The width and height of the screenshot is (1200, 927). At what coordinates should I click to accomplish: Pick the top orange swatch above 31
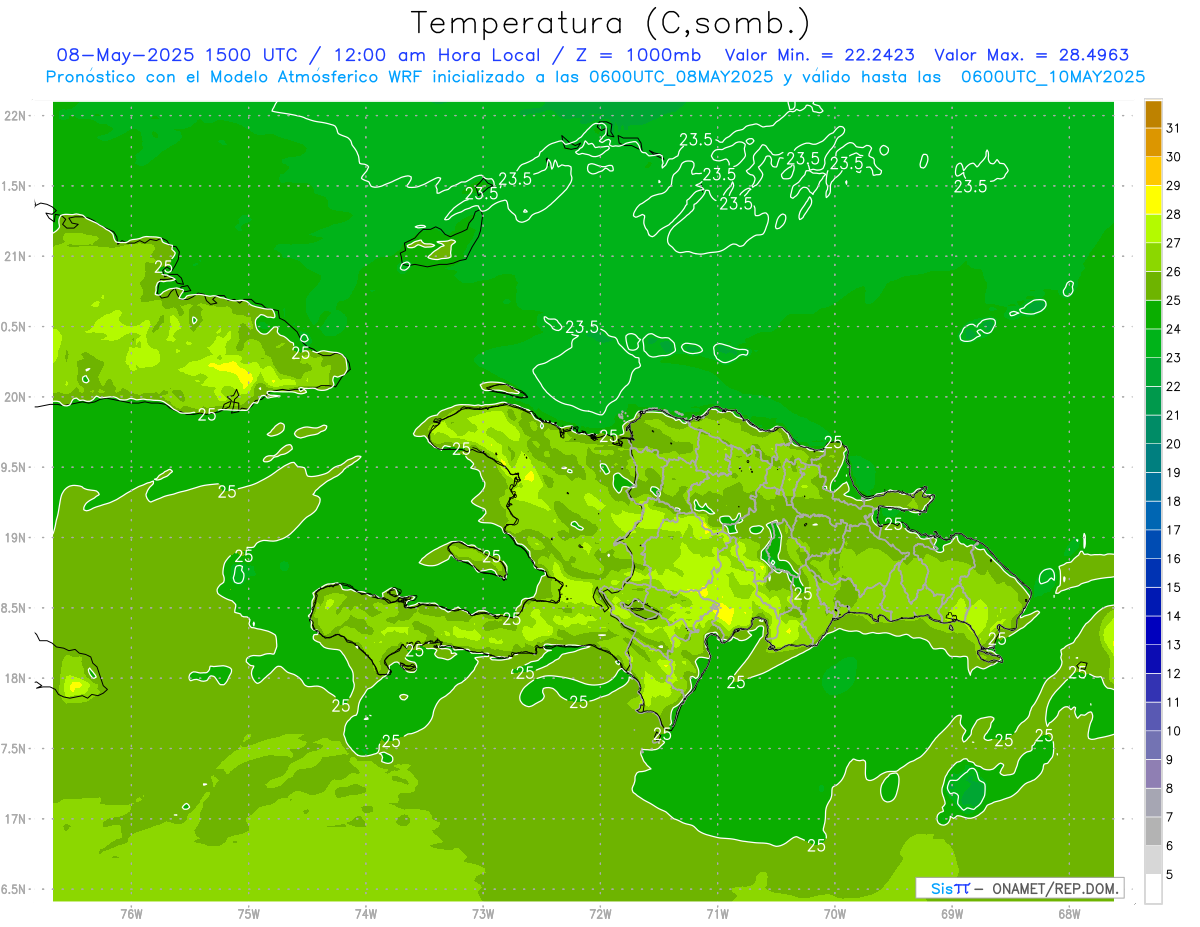click(x=1153, y=113)
